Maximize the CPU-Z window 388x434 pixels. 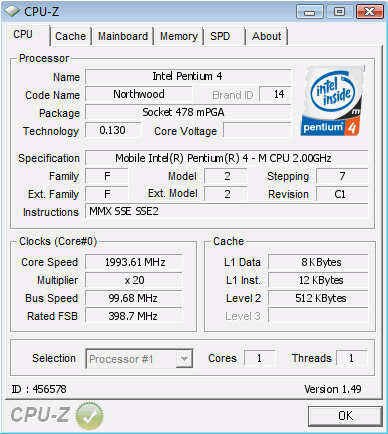click(x=339, y=12)
